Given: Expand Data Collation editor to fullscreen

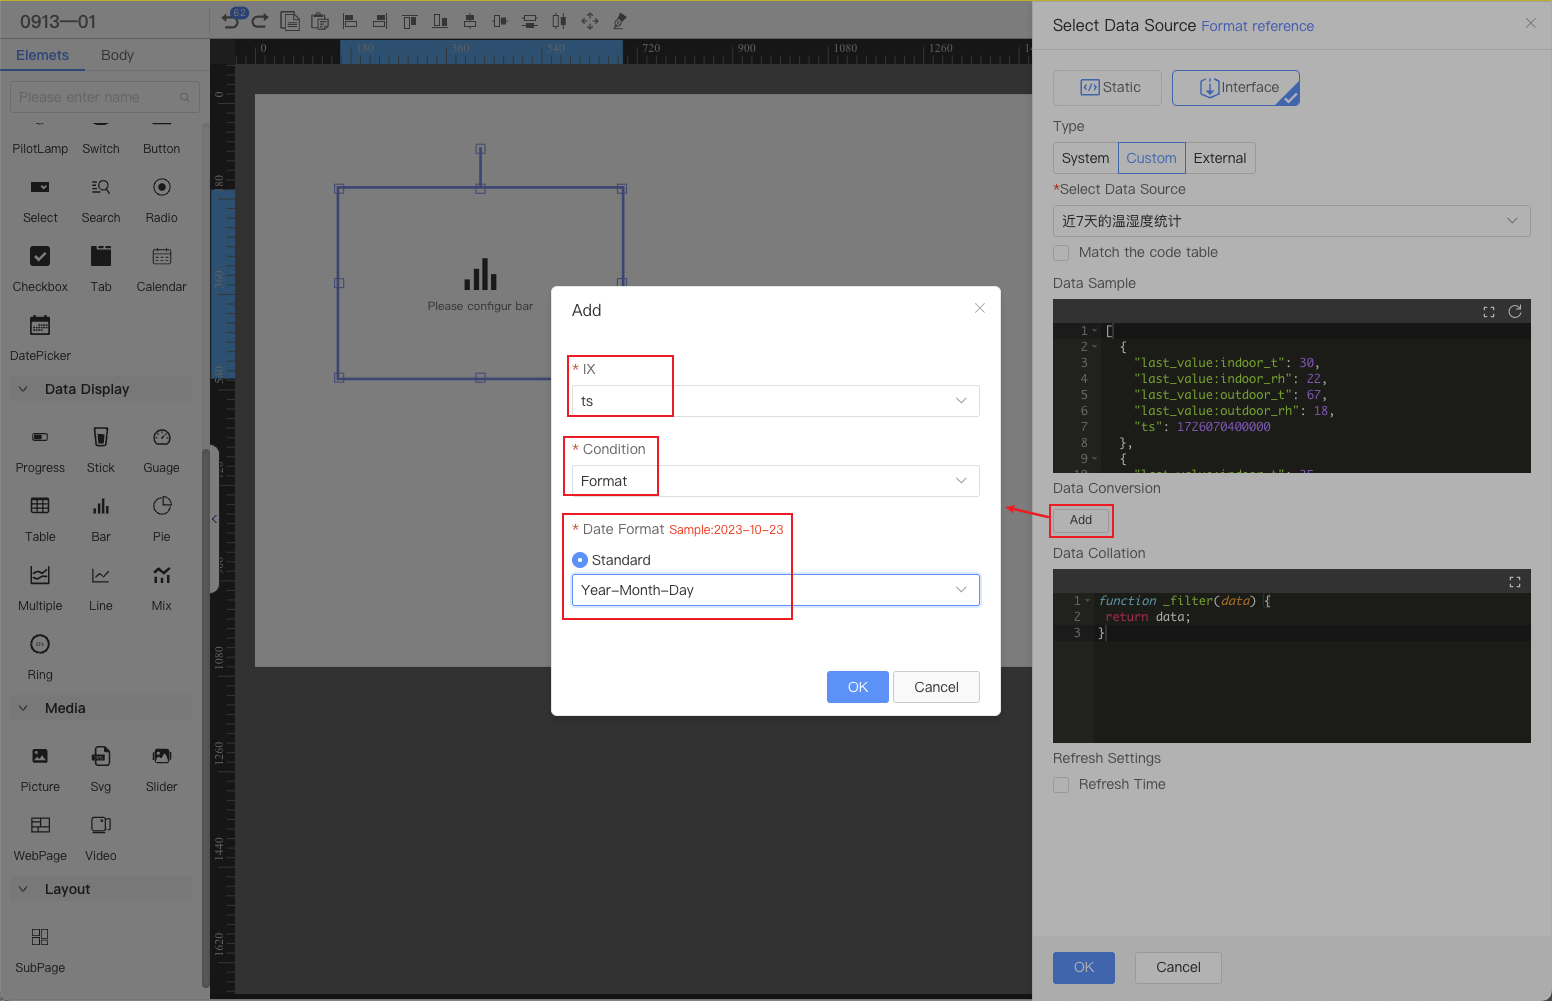Looking at the screenshot, I should point(1515,582).
